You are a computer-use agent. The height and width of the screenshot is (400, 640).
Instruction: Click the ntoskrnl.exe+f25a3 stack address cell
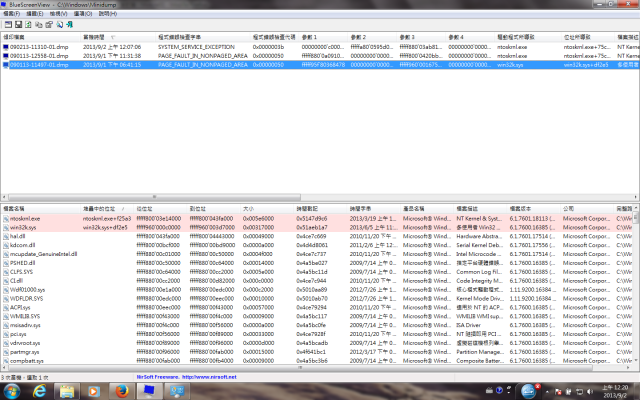coord(107,219)
